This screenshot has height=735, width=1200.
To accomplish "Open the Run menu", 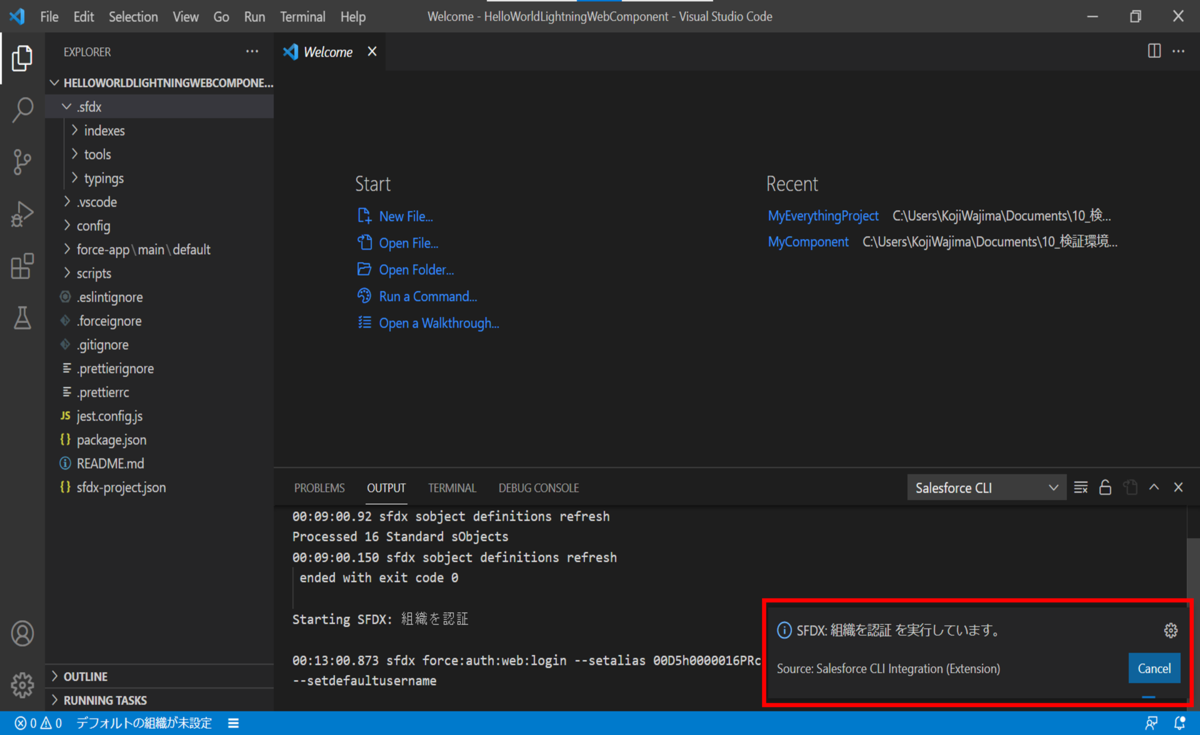I will [x=255, y=17].
